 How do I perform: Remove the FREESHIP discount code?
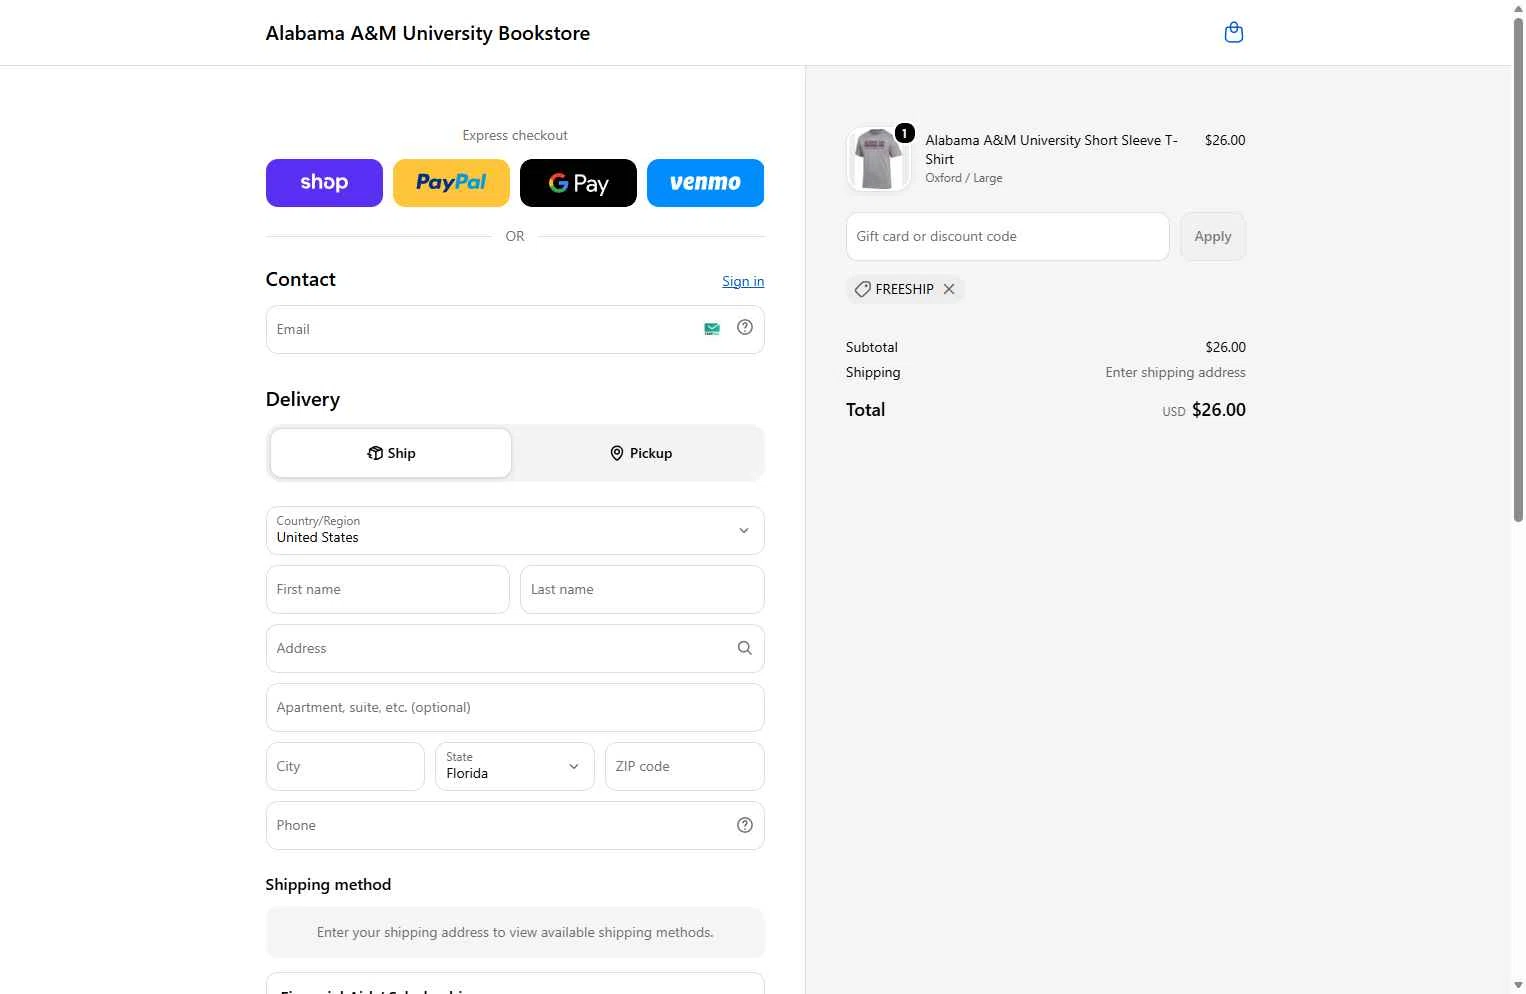pos(949,289)
